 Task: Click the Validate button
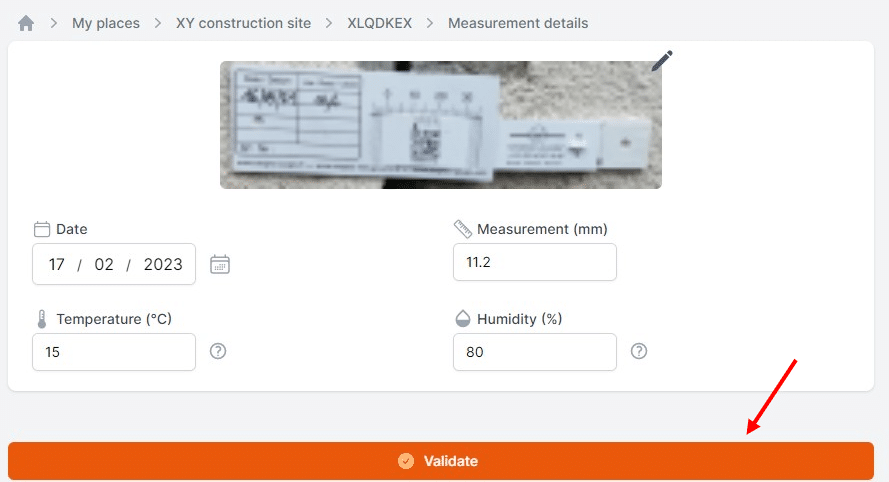click(441, 461)
